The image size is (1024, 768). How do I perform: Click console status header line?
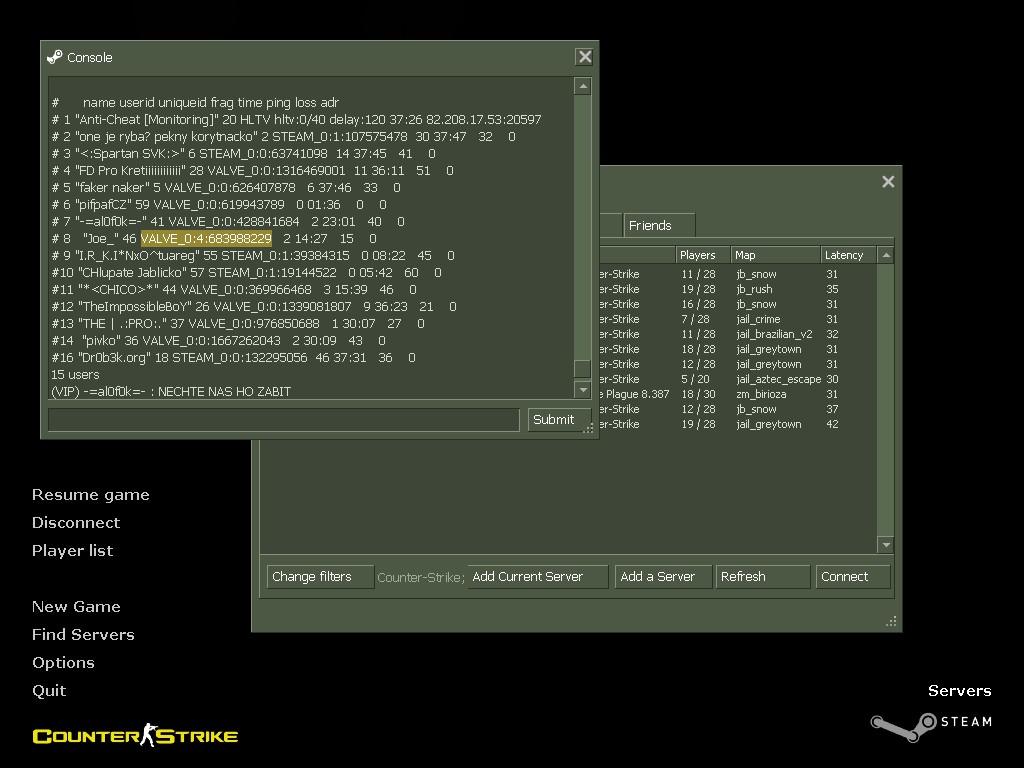195,103
